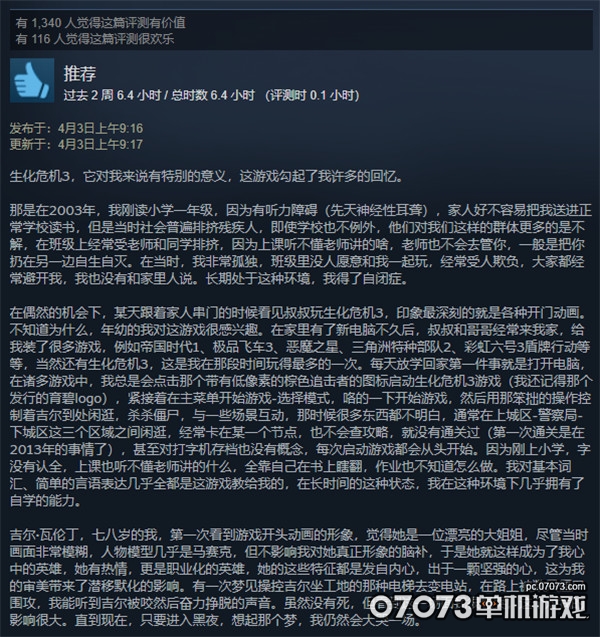Click the sentence ending 我得了自闭症
This screenshot has width=600, height=637.
click(x=306, y=279)
